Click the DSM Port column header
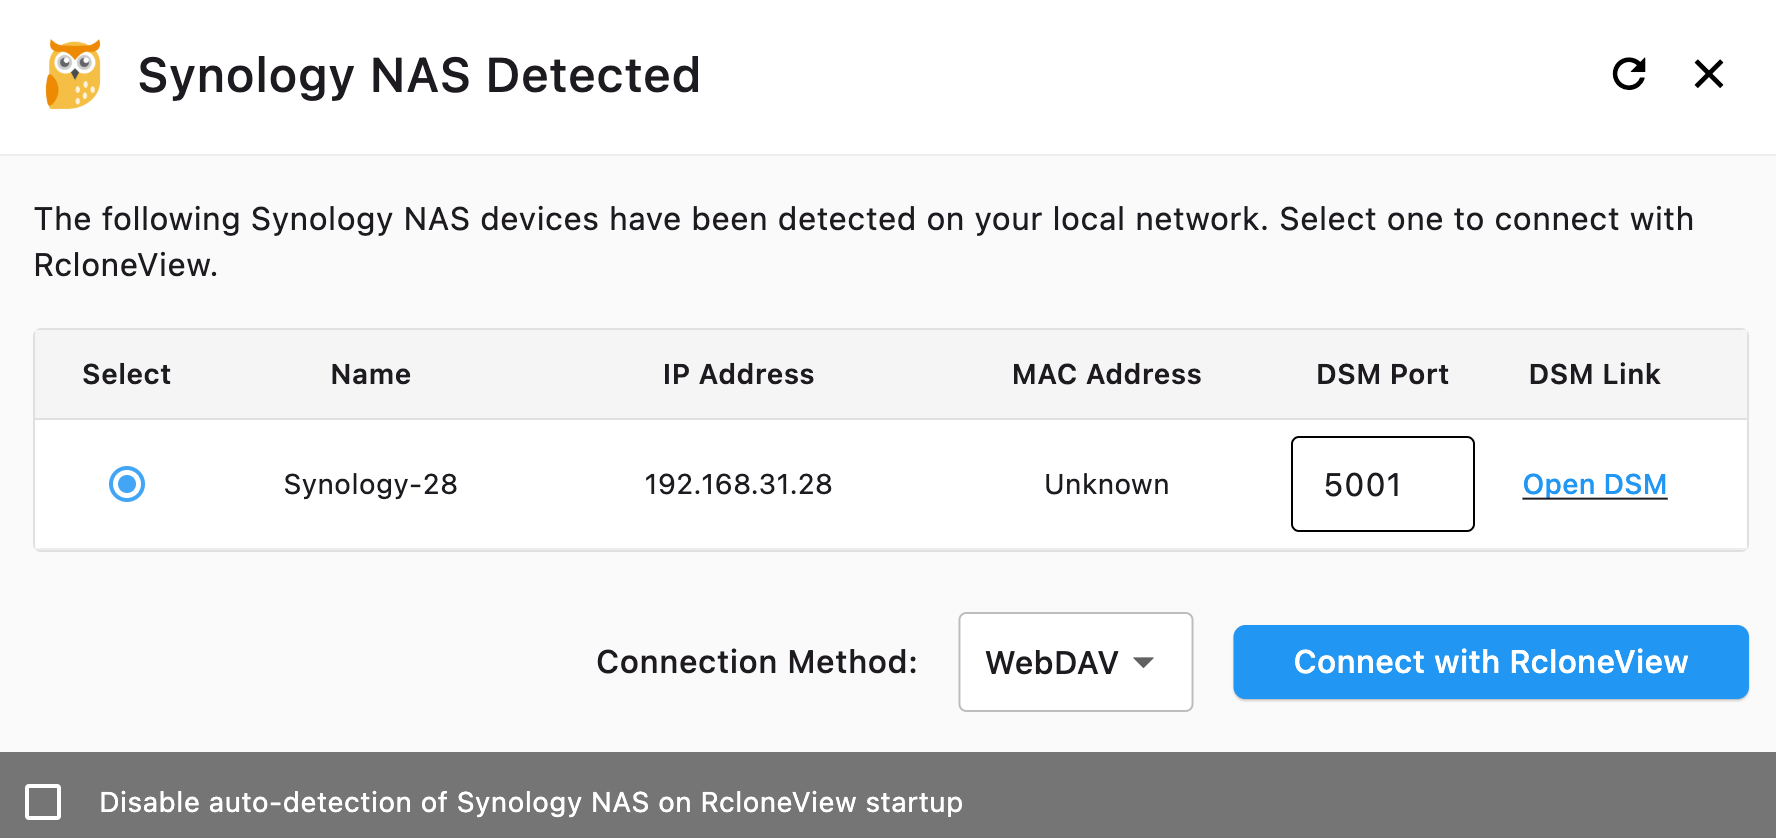This screenshot has height=838, width=1776. click(1382, 374)
